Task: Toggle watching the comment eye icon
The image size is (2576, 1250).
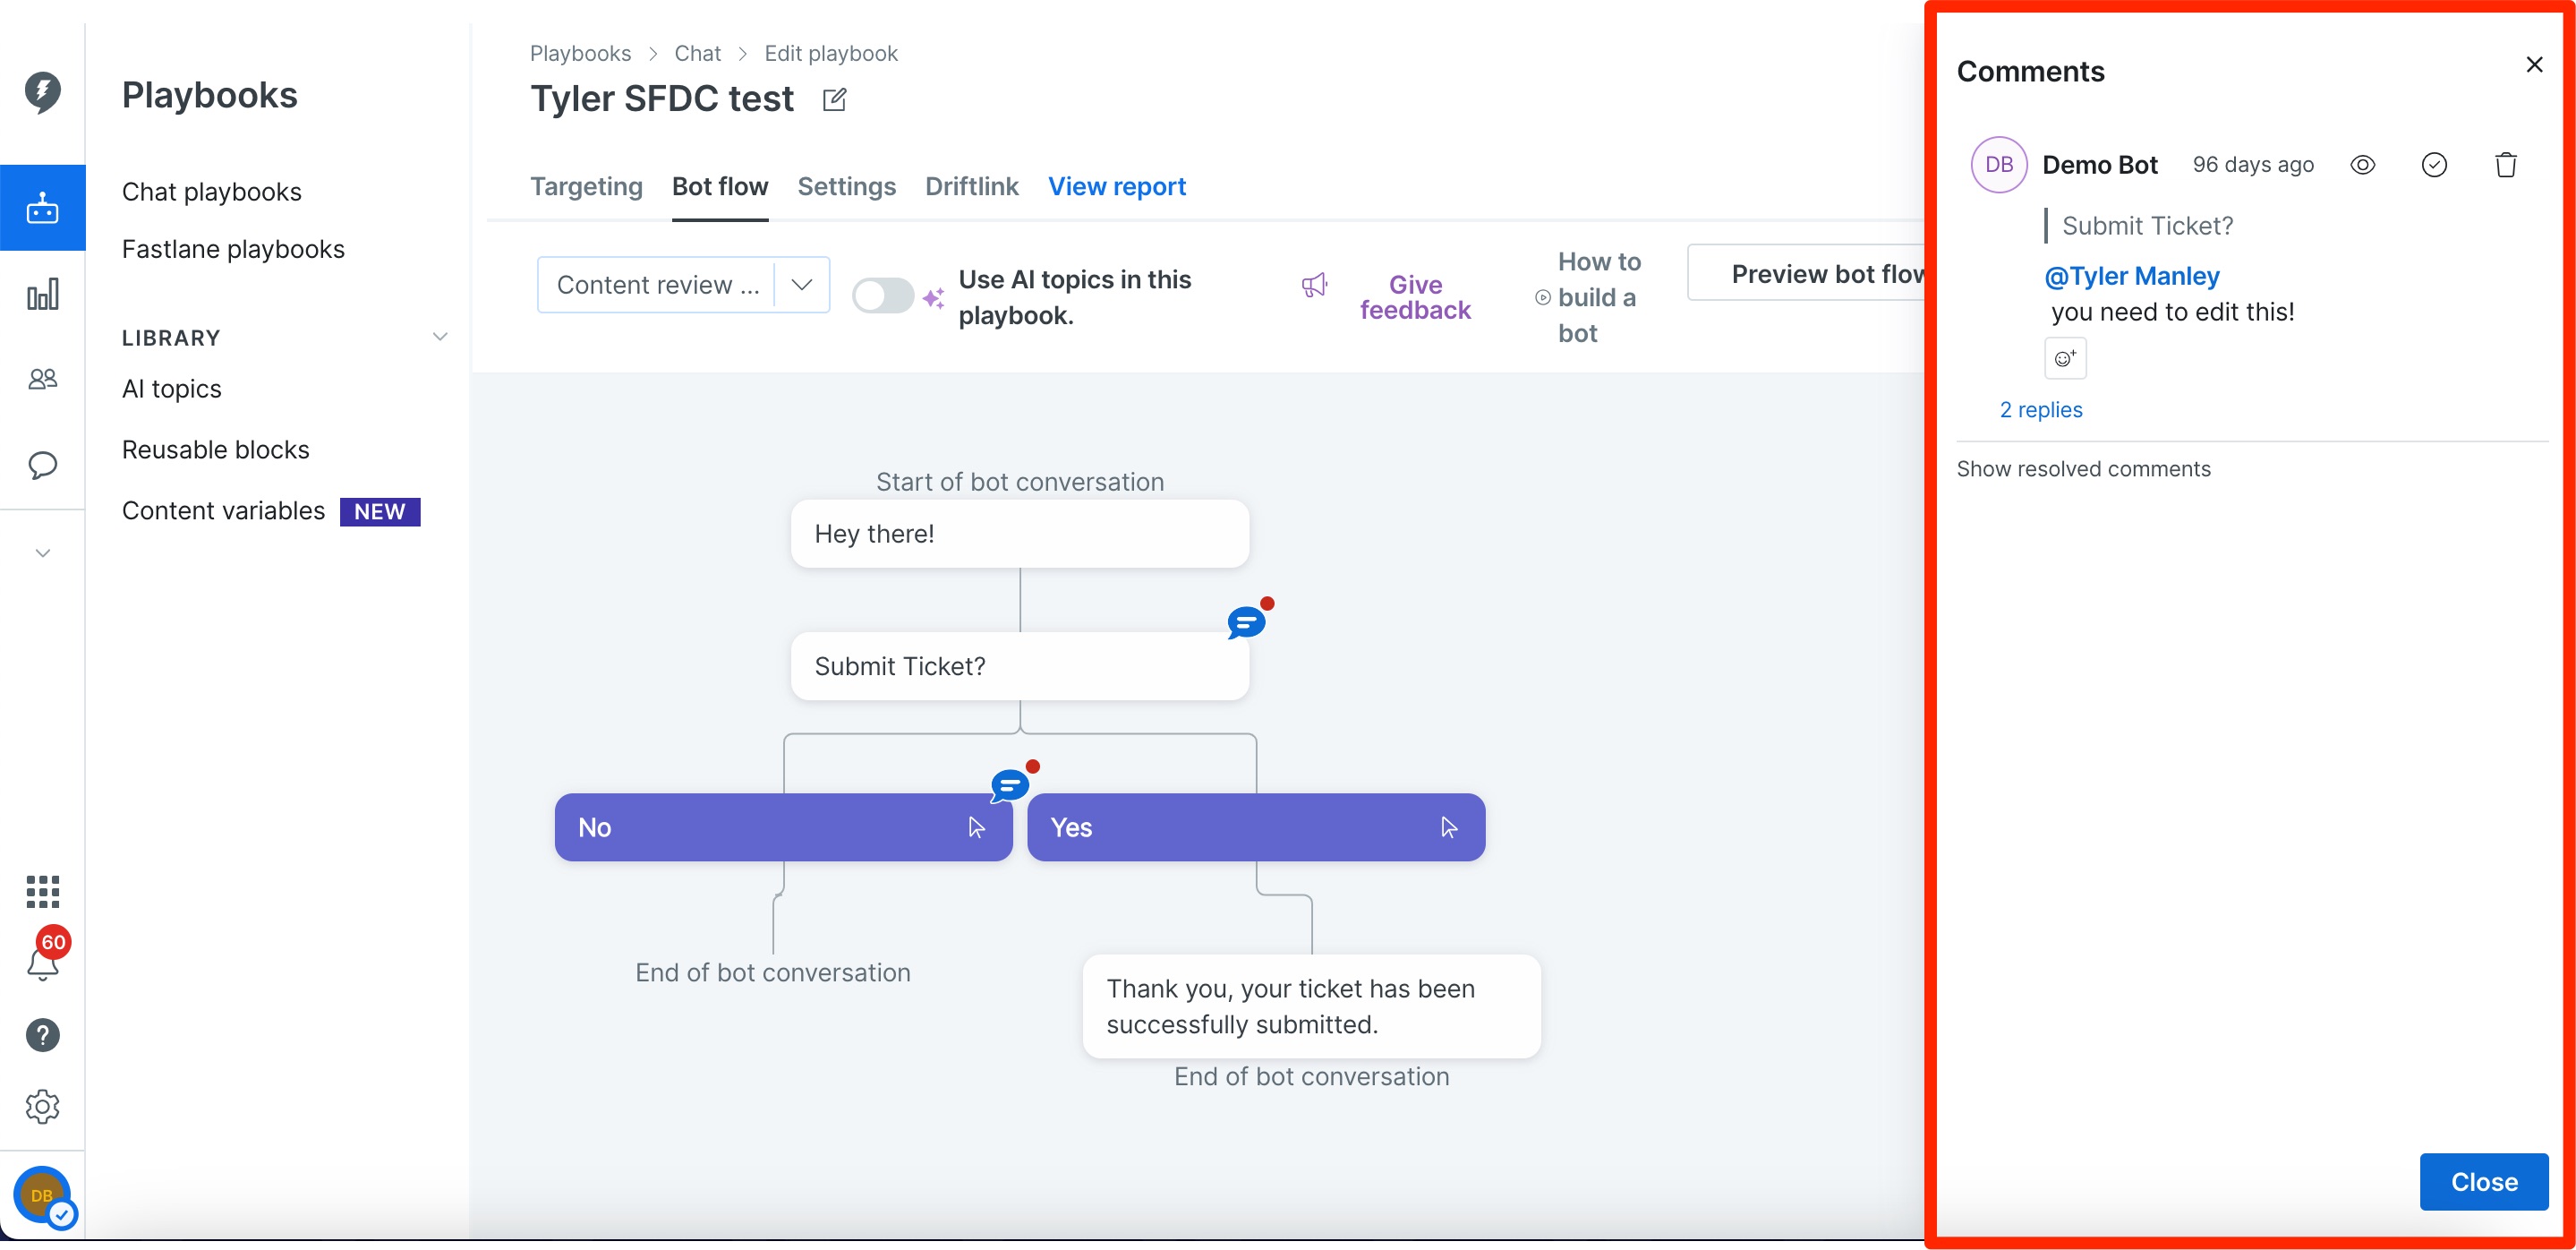Action: [2362, 165]
